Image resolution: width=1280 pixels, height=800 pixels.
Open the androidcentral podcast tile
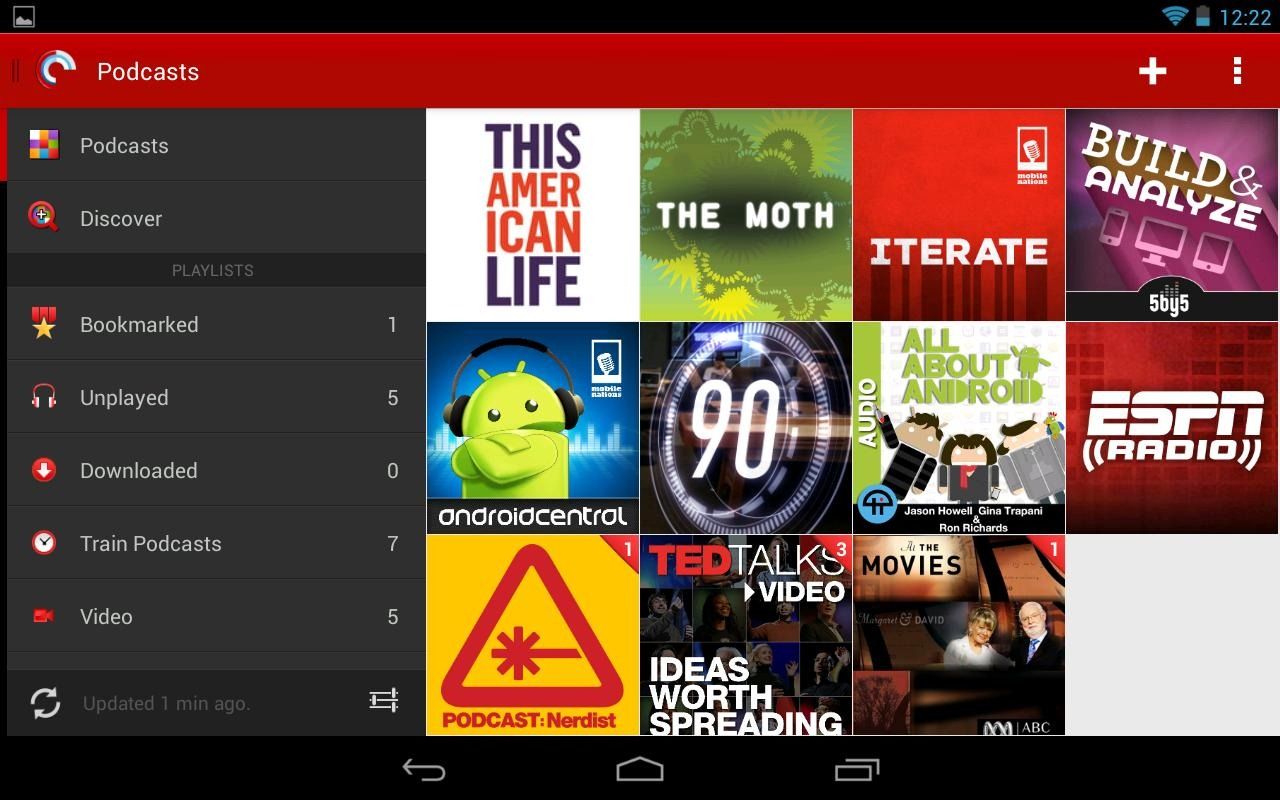coord(532,427)
